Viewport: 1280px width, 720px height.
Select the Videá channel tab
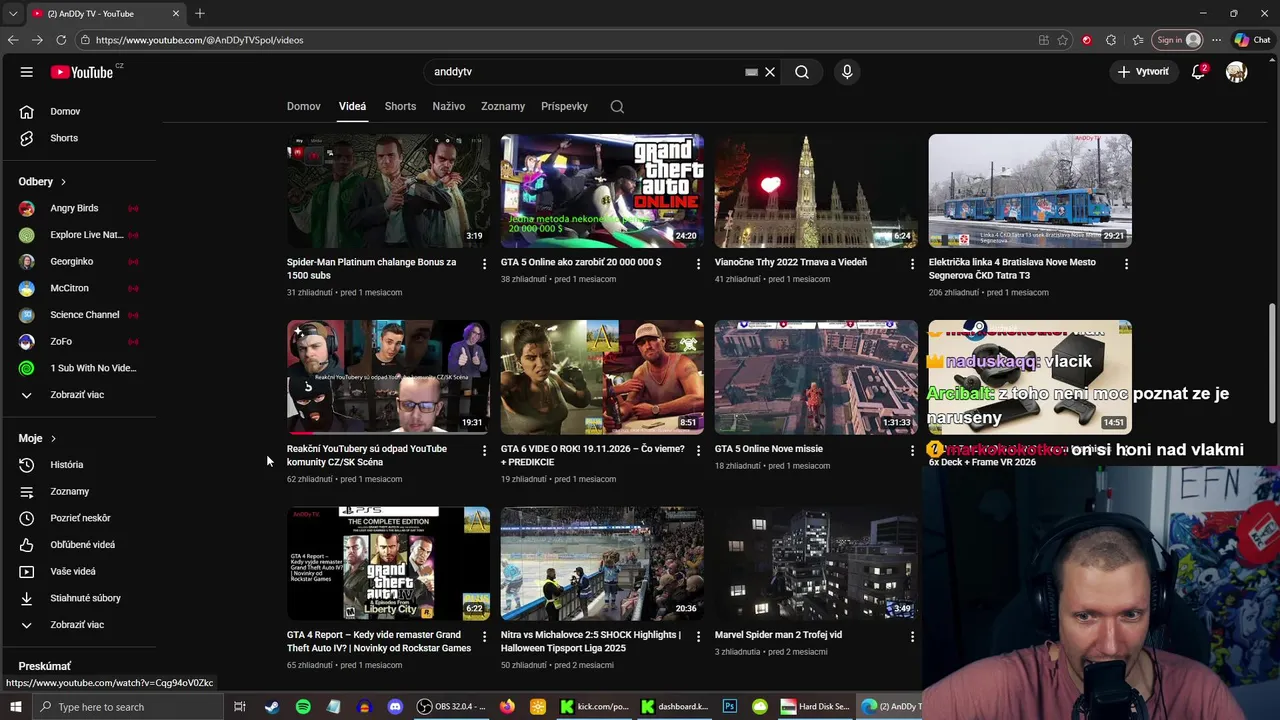click(x=352, y=106)
